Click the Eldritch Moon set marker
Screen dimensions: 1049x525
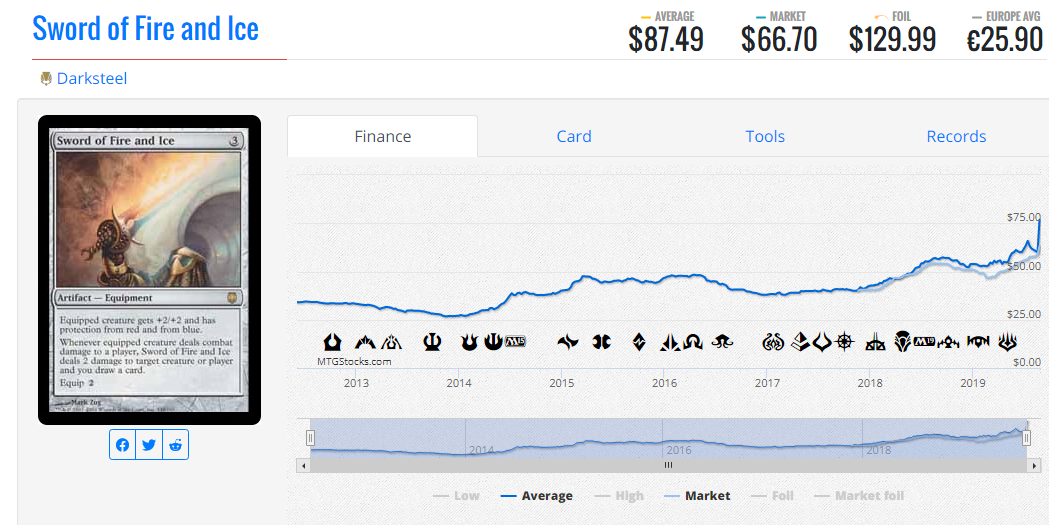723,342
